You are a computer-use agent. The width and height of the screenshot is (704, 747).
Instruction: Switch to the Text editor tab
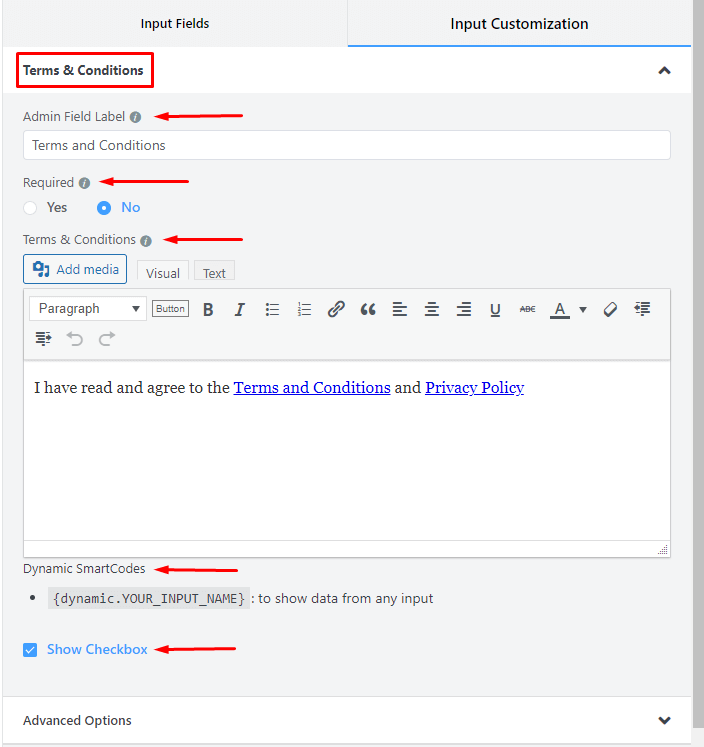(x=214, y=273)
